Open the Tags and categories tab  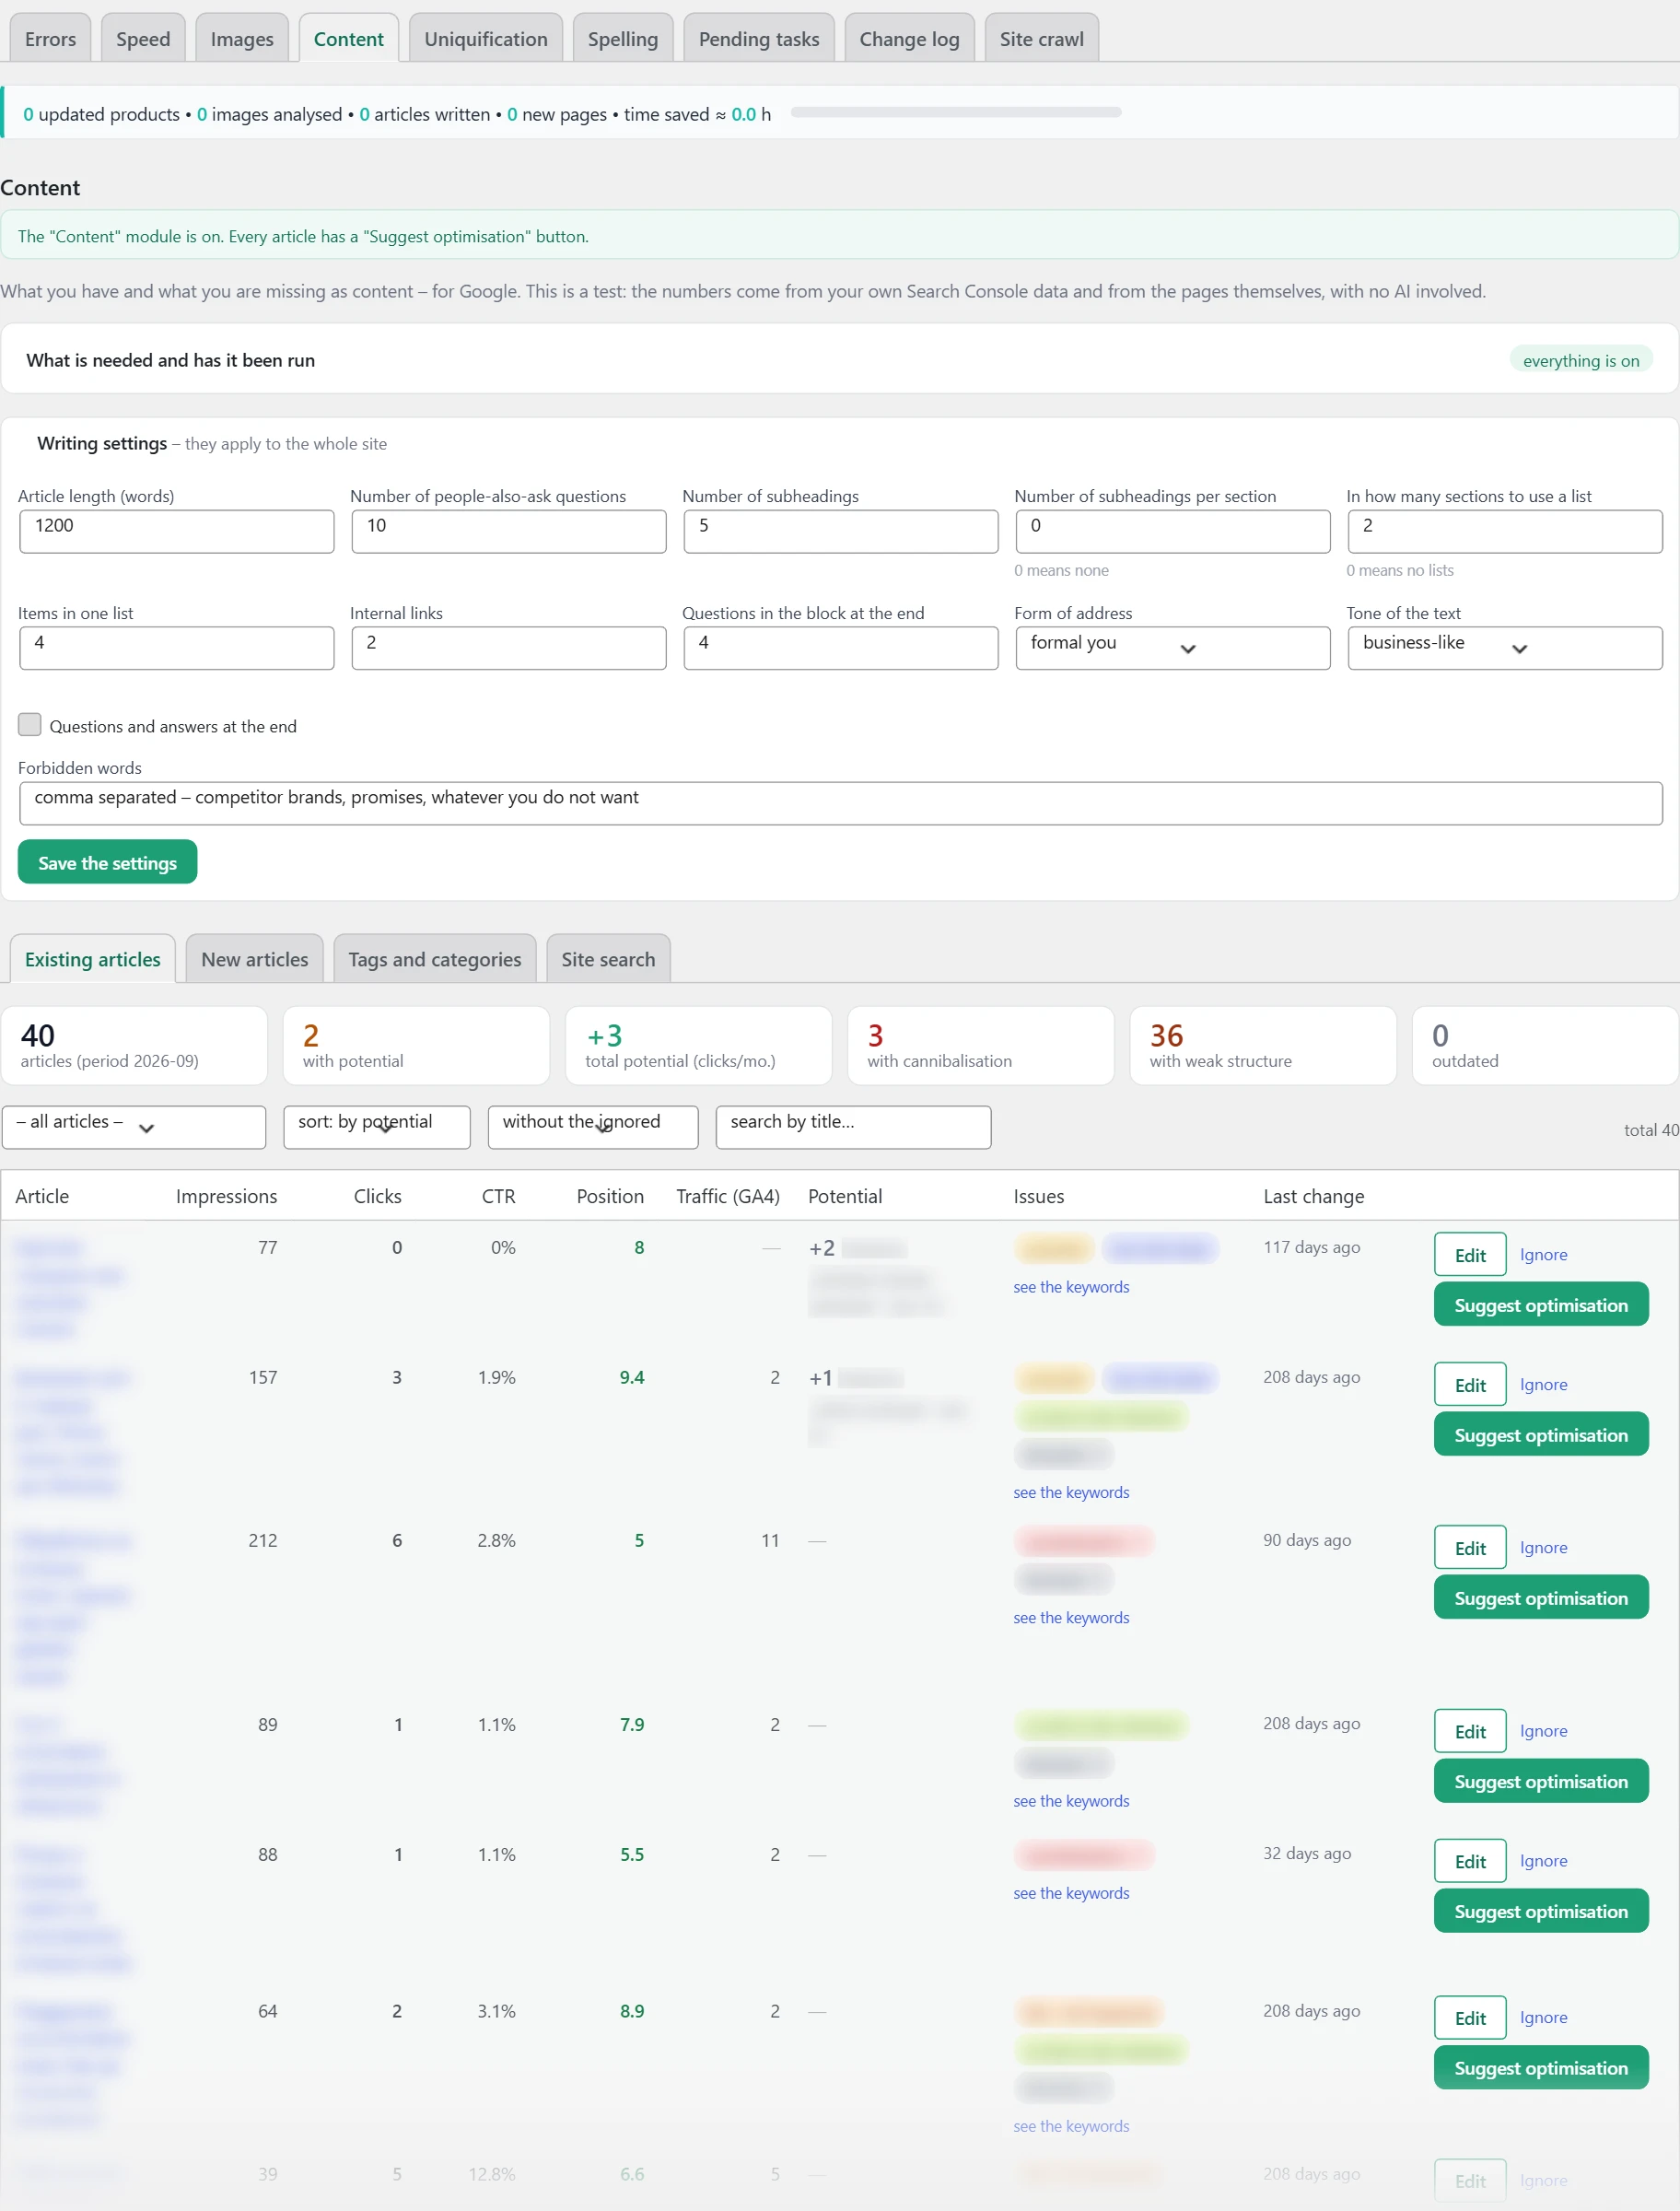click(435, 959)
